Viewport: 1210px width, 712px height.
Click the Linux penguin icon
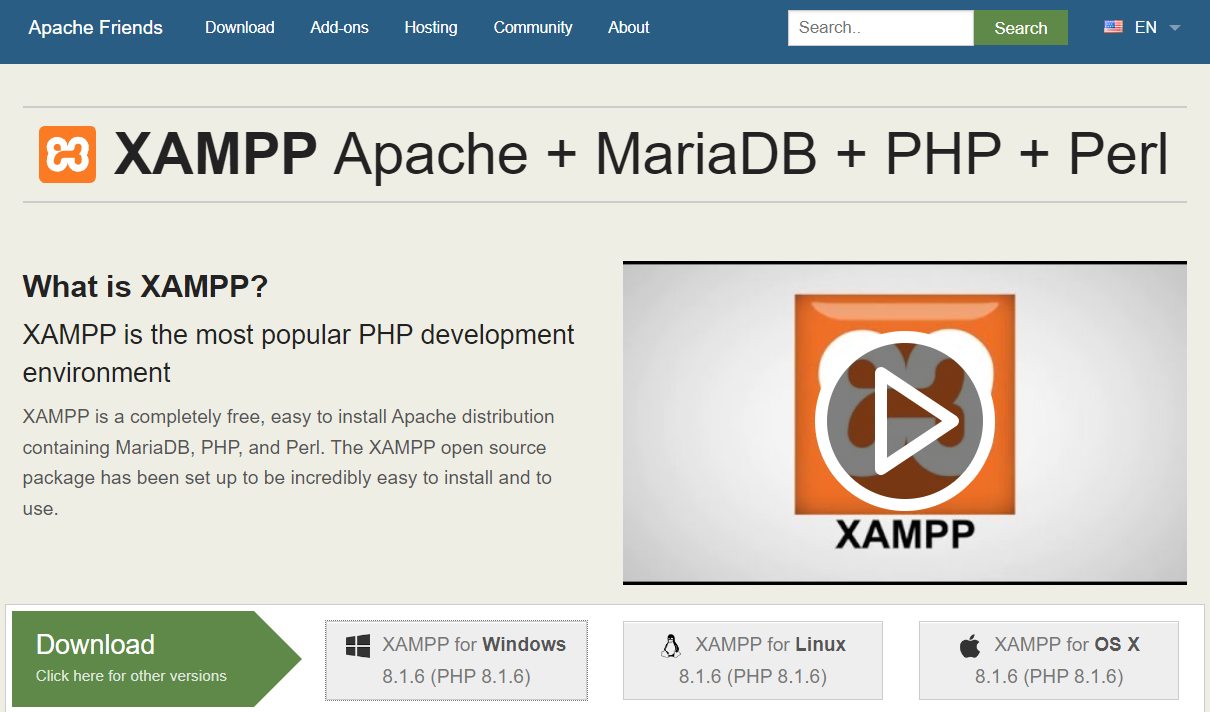671,646
